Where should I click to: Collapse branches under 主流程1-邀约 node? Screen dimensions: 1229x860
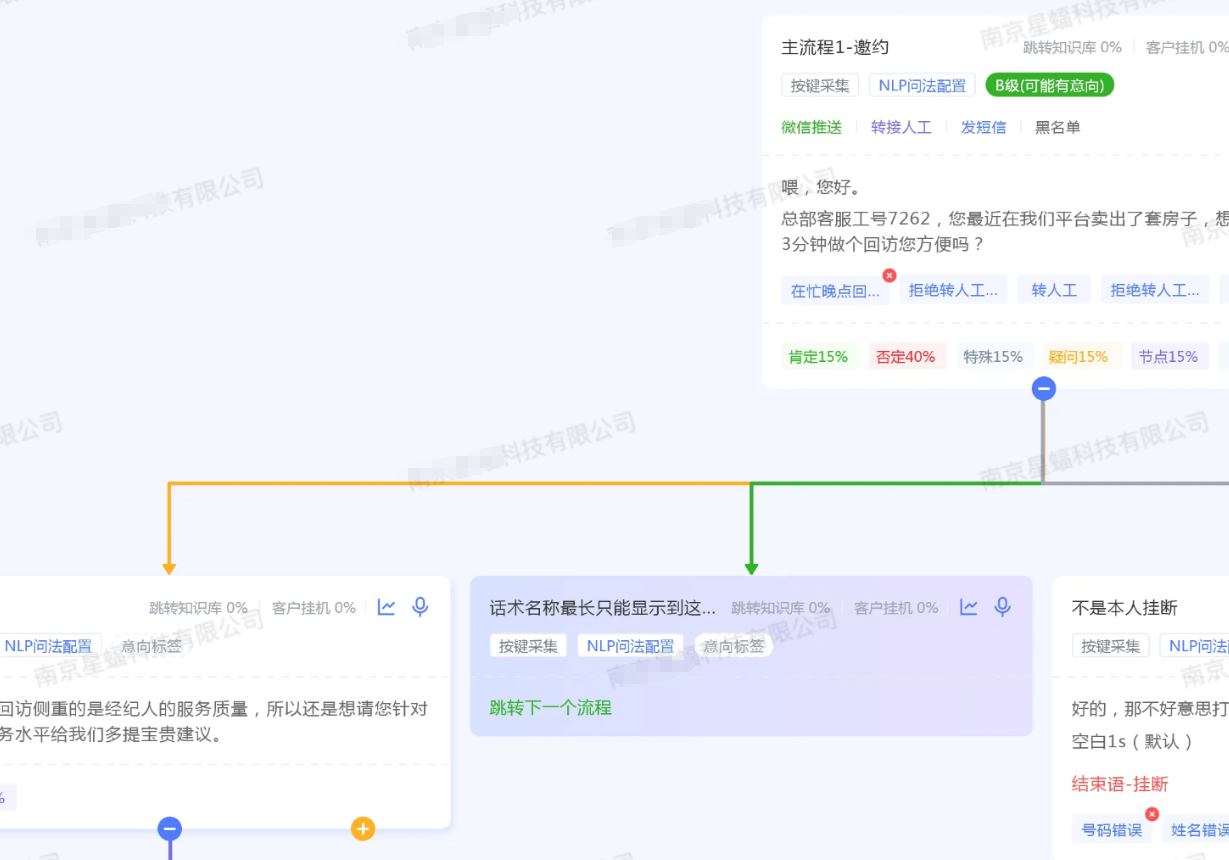coord(1043,389)
